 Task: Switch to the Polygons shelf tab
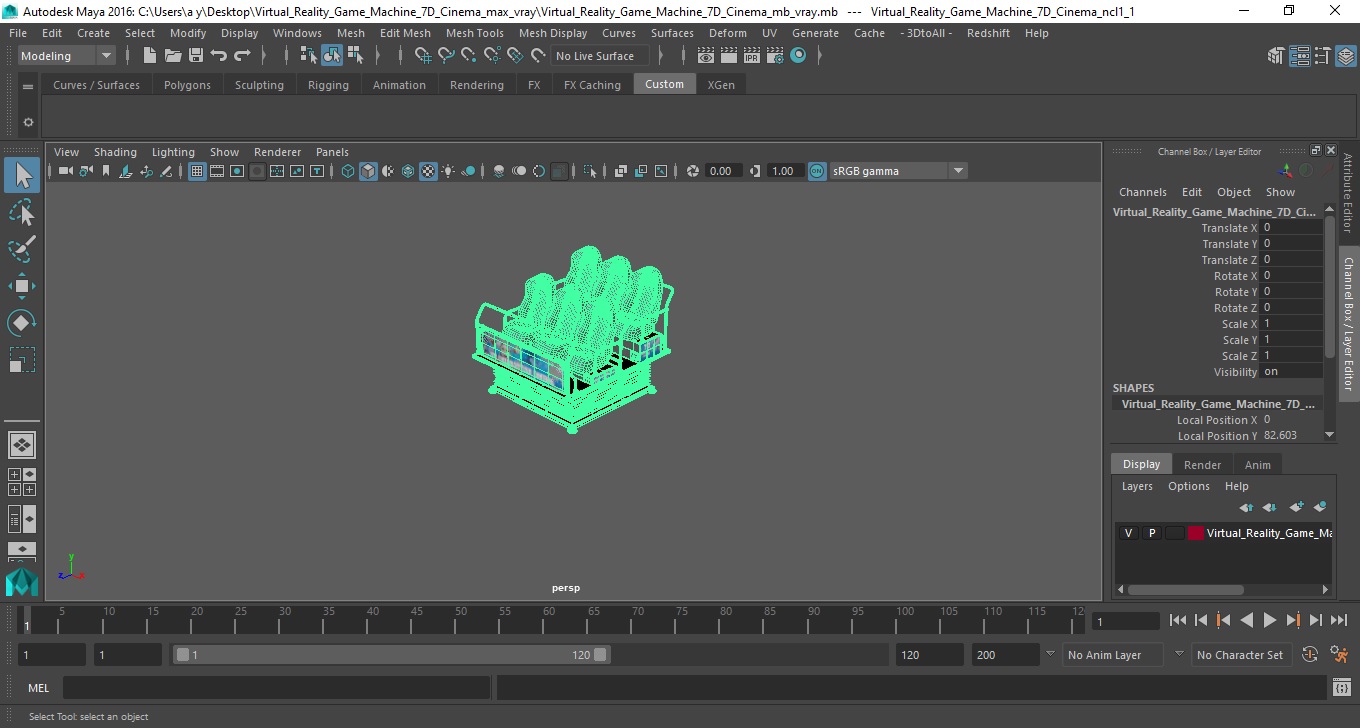(187, 85)
